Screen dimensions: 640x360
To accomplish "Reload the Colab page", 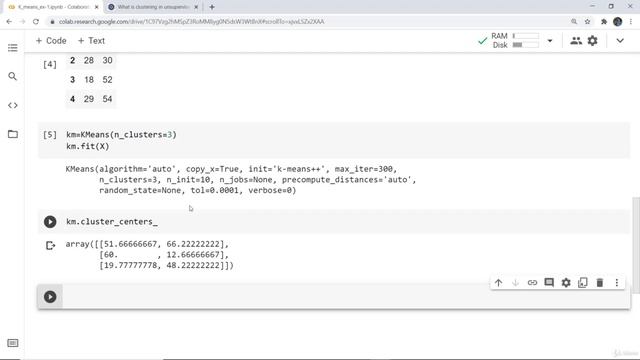I will (x=36, y=22).
